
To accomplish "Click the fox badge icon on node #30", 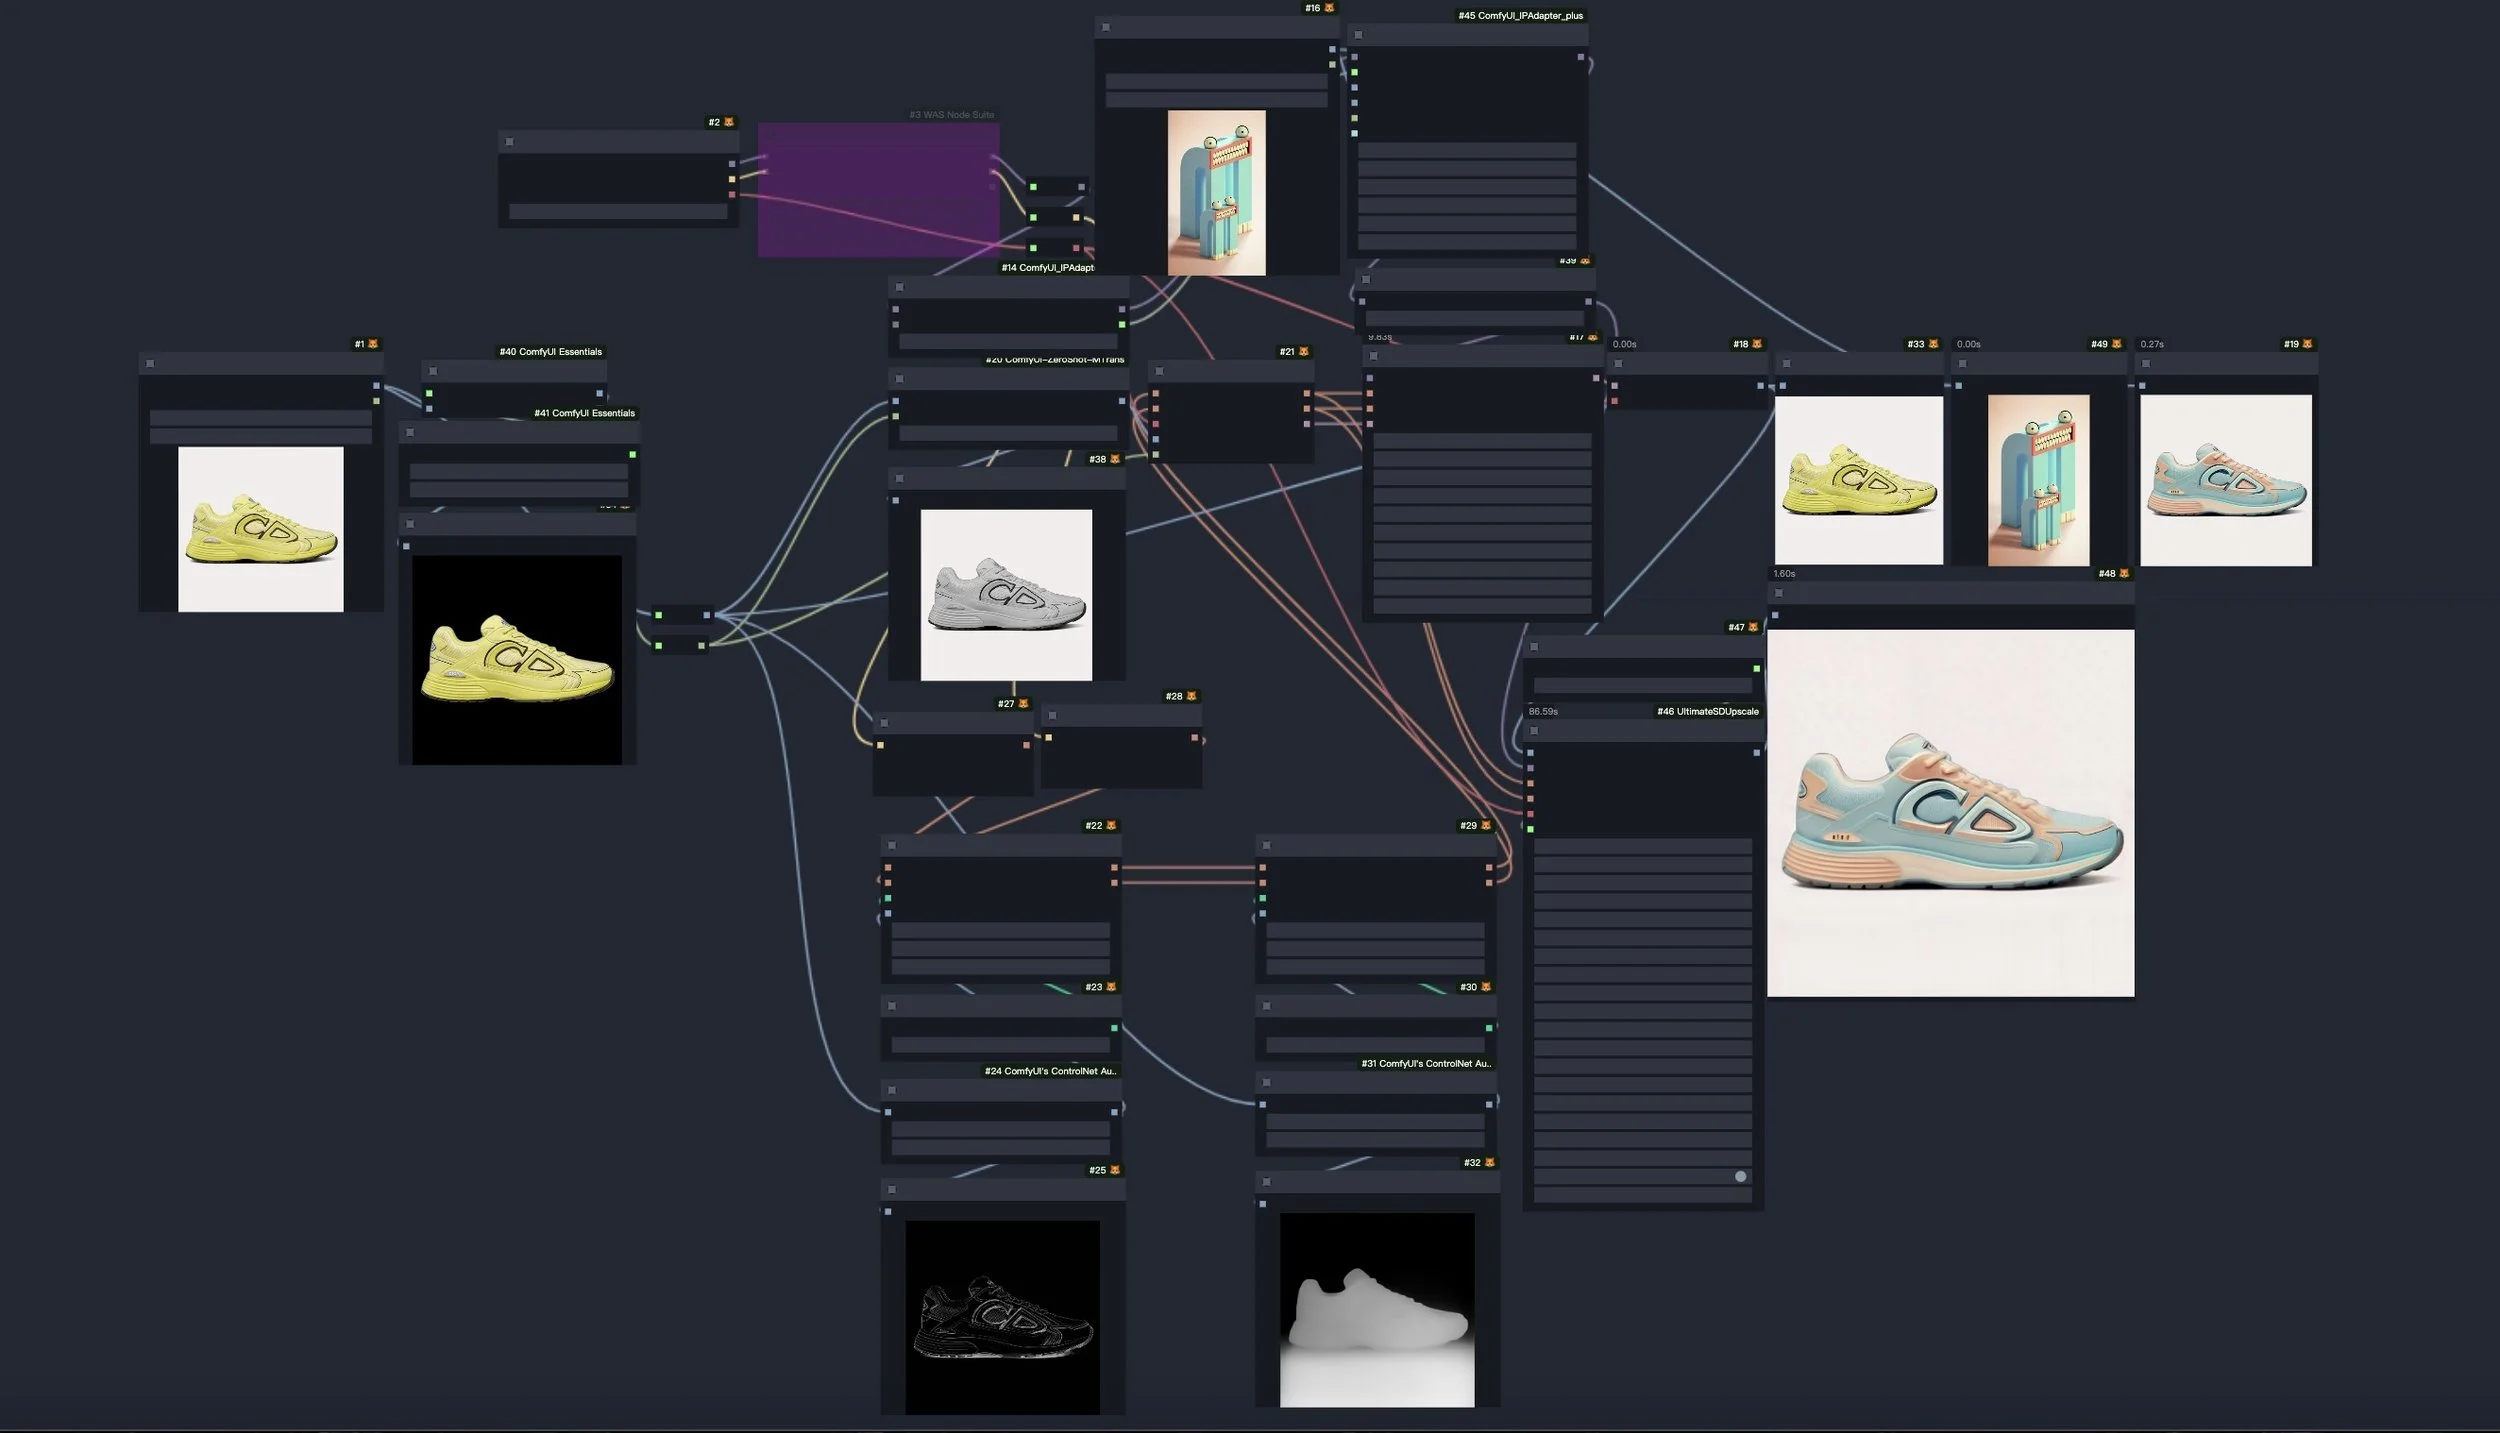I will point(1486,987).
